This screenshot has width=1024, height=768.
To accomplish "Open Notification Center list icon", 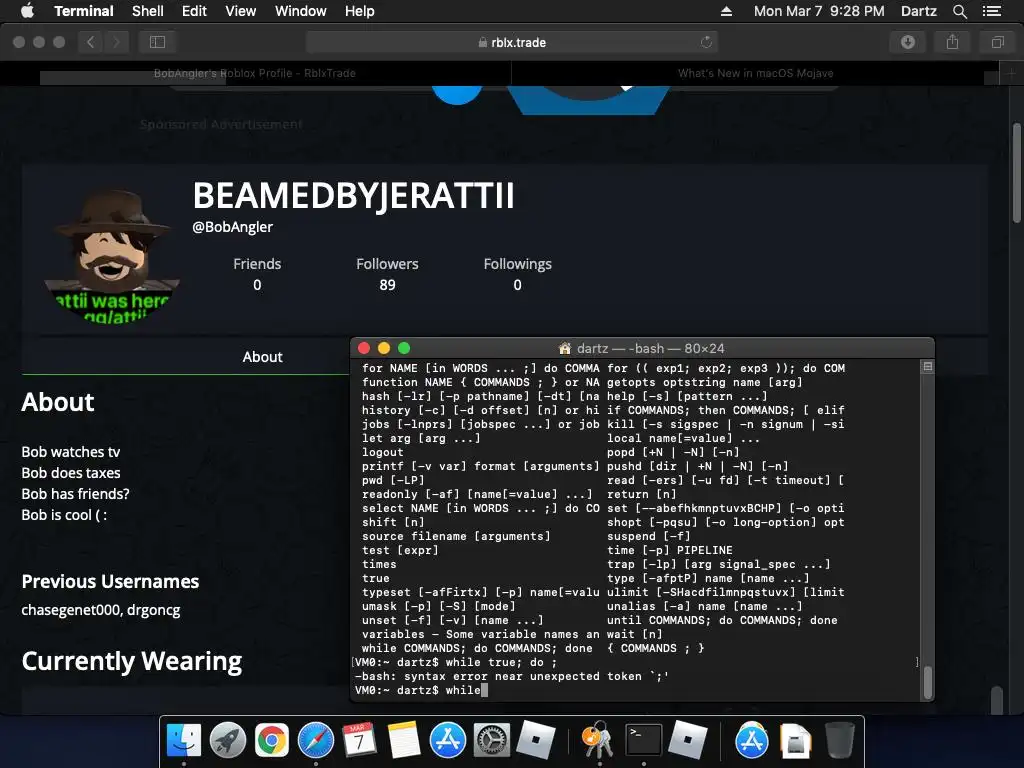I will pyautogui.click(x=991, y=11).
